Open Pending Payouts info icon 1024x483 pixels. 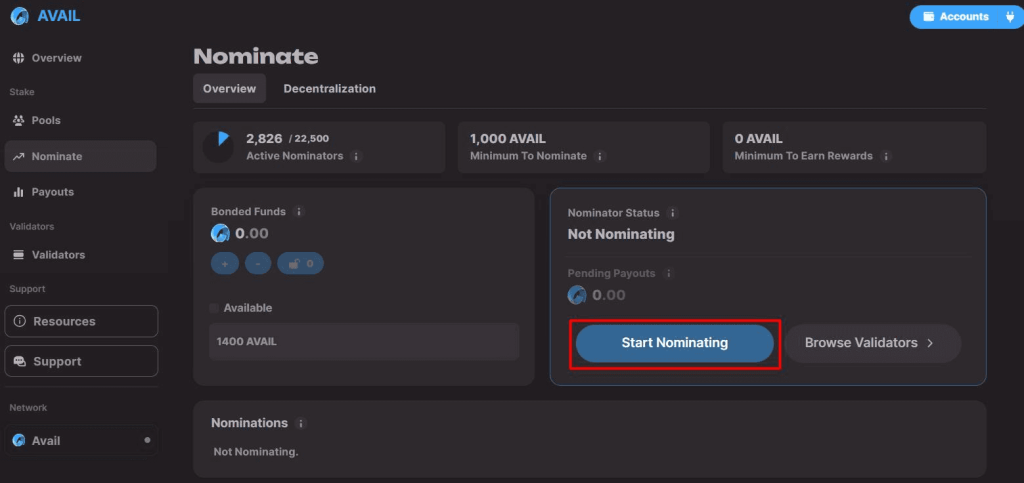click(x=668, y=273)
